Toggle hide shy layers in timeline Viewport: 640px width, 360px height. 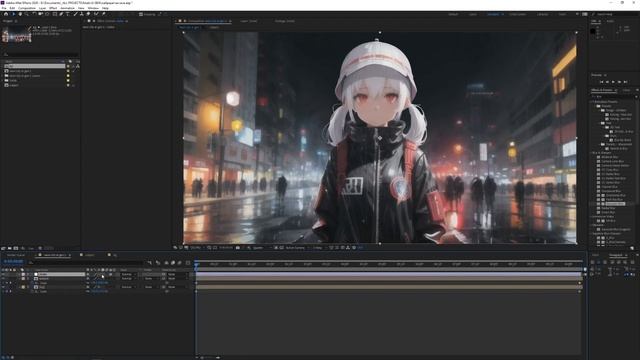coord(166,263)
